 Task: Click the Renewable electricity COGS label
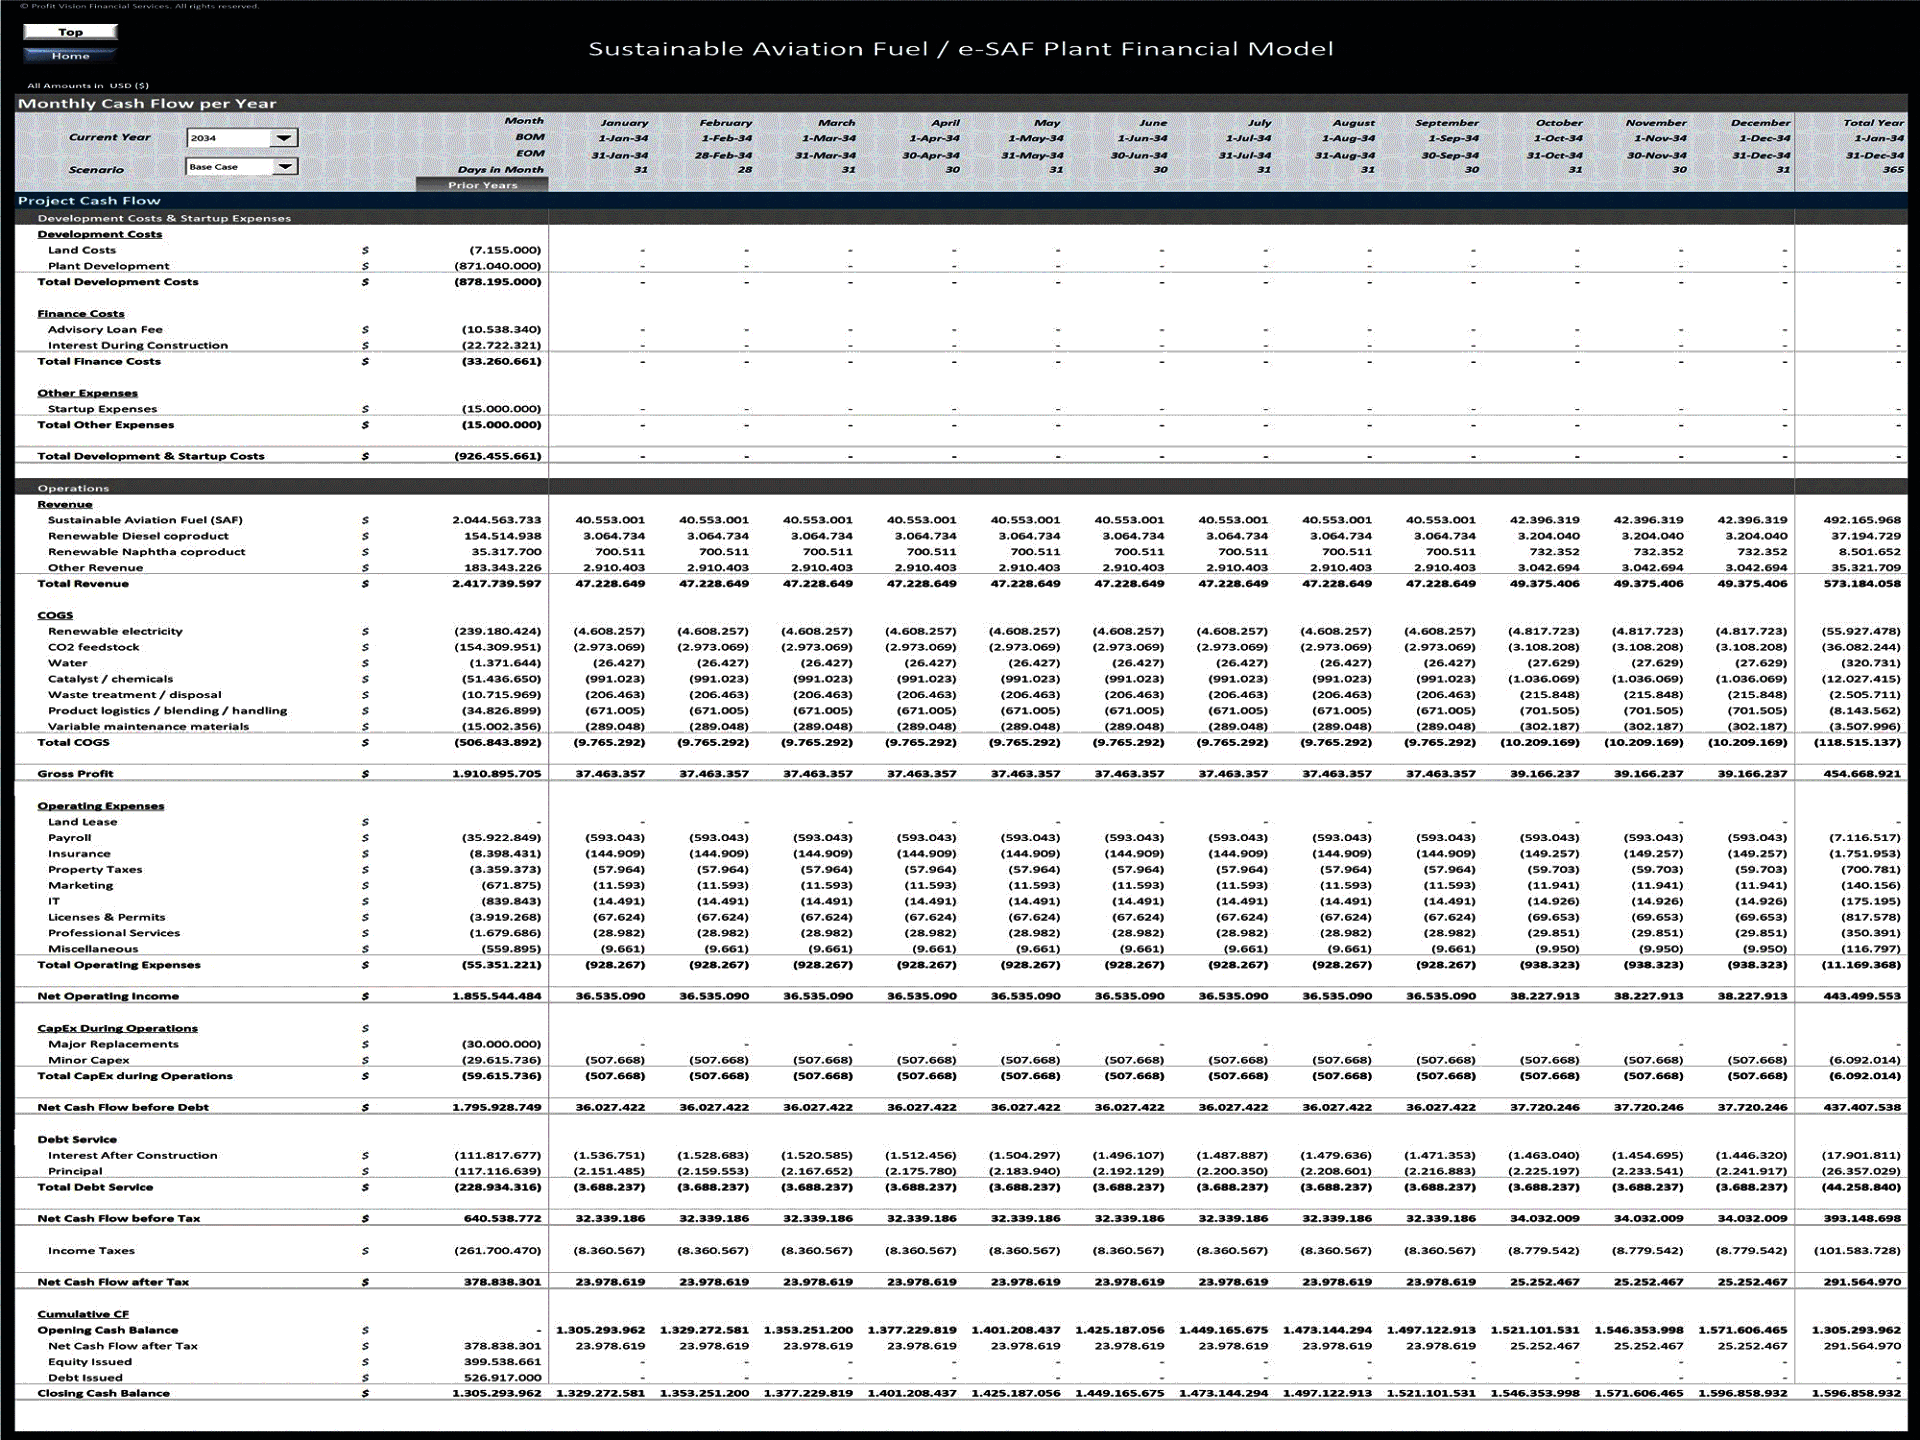(115, 632)
